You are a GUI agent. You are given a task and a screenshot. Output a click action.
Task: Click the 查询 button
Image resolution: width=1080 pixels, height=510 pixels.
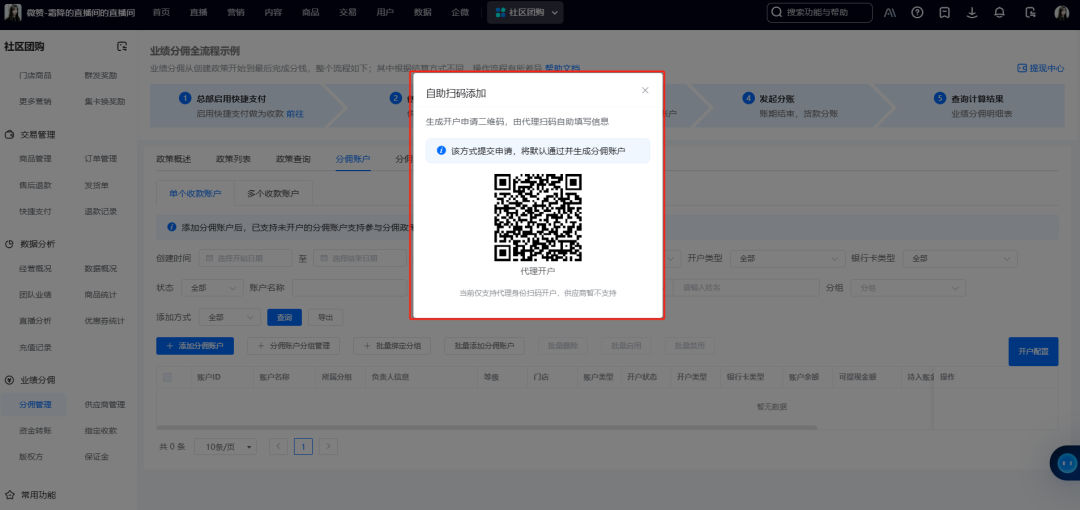(x=284, y=317)
